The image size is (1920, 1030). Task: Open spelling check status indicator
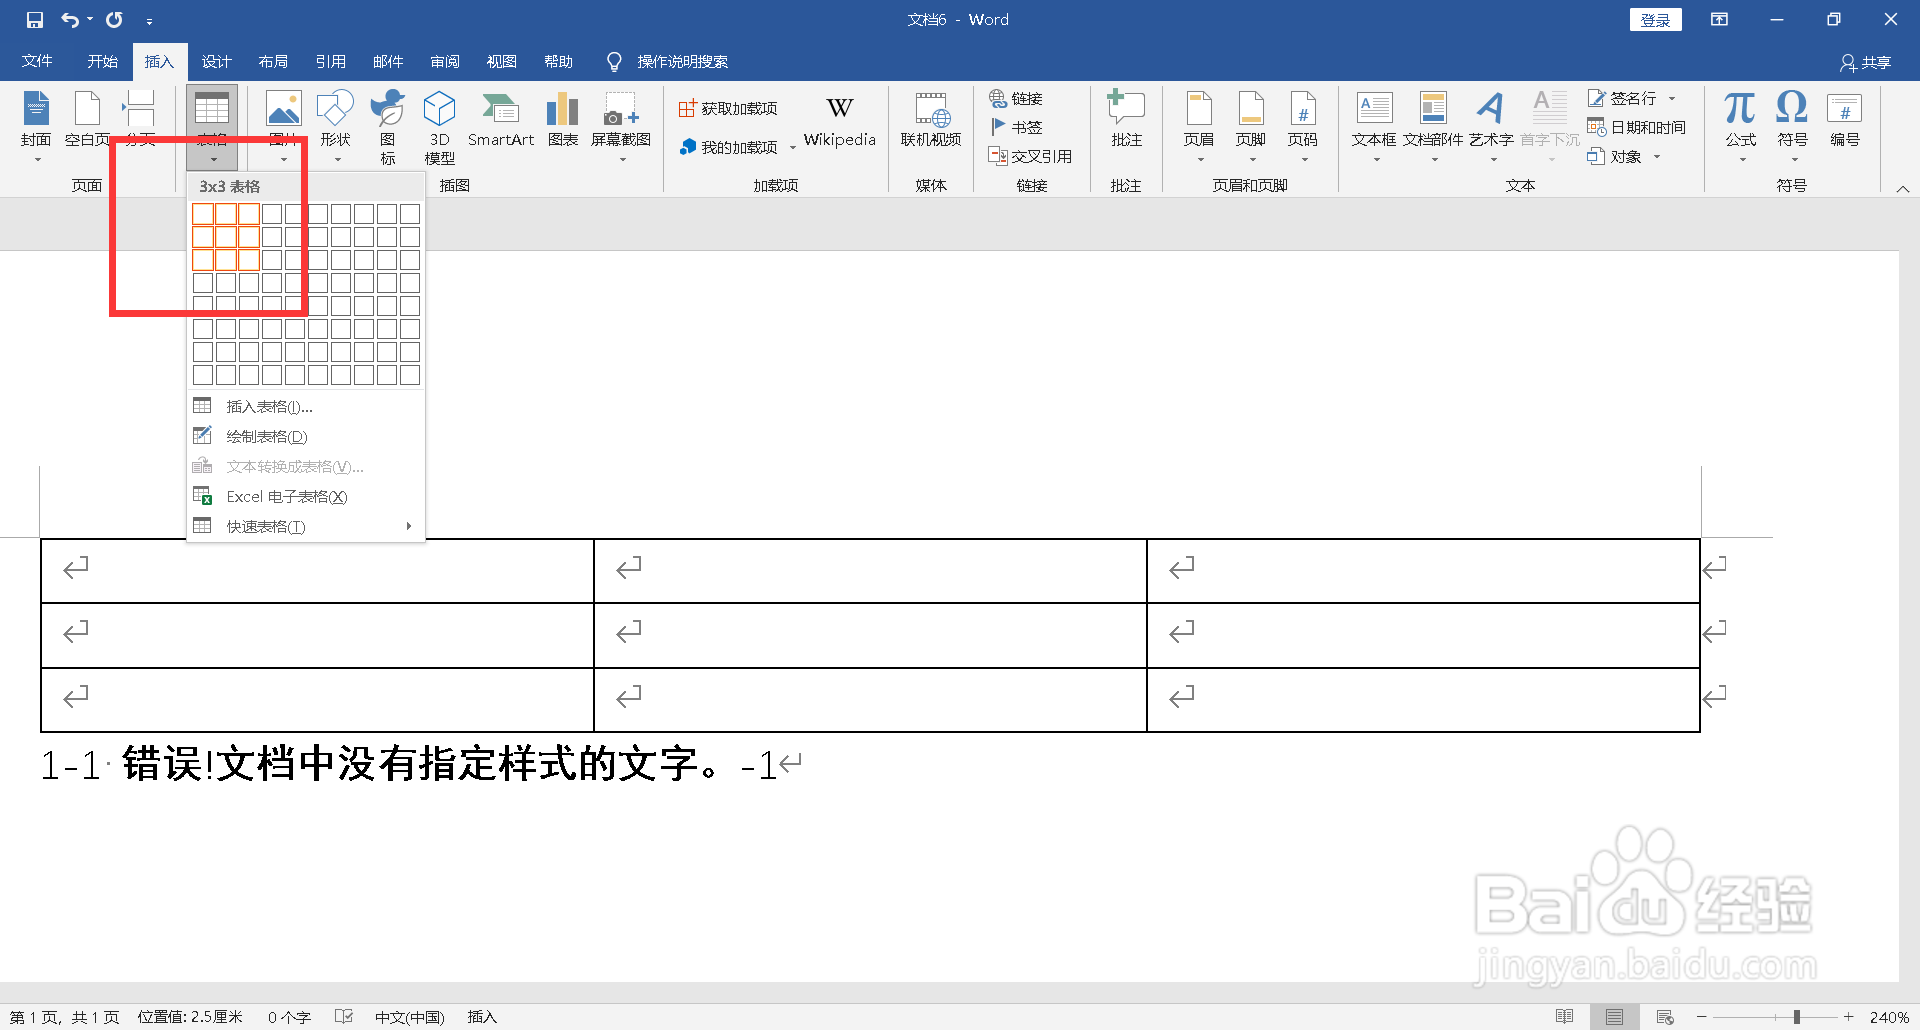tap(343, 1016)
